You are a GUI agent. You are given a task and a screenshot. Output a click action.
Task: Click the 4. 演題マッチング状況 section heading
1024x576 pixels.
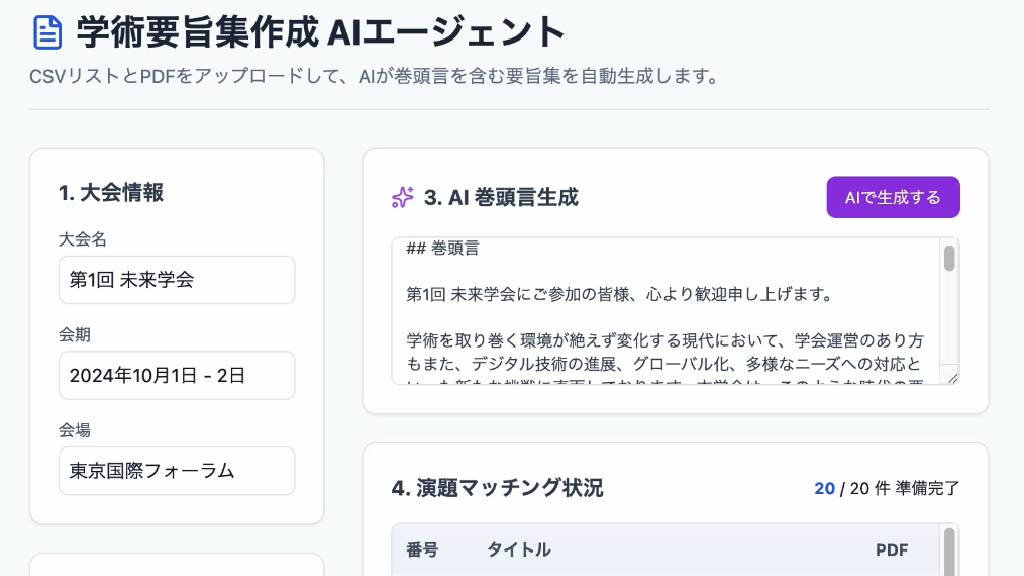click(497, 488)
